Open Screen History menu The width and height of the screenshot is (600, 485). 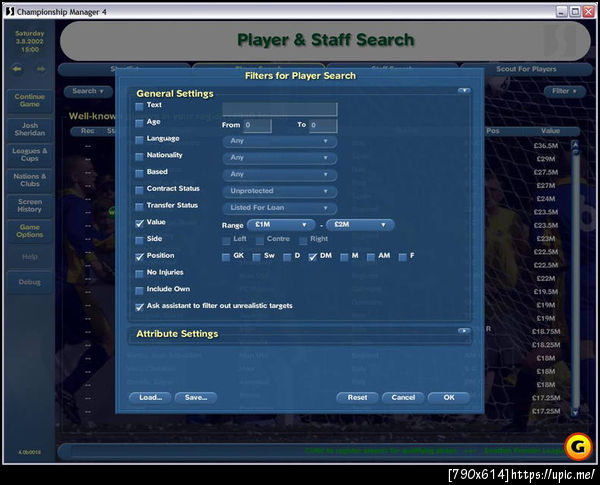(29, 206)
